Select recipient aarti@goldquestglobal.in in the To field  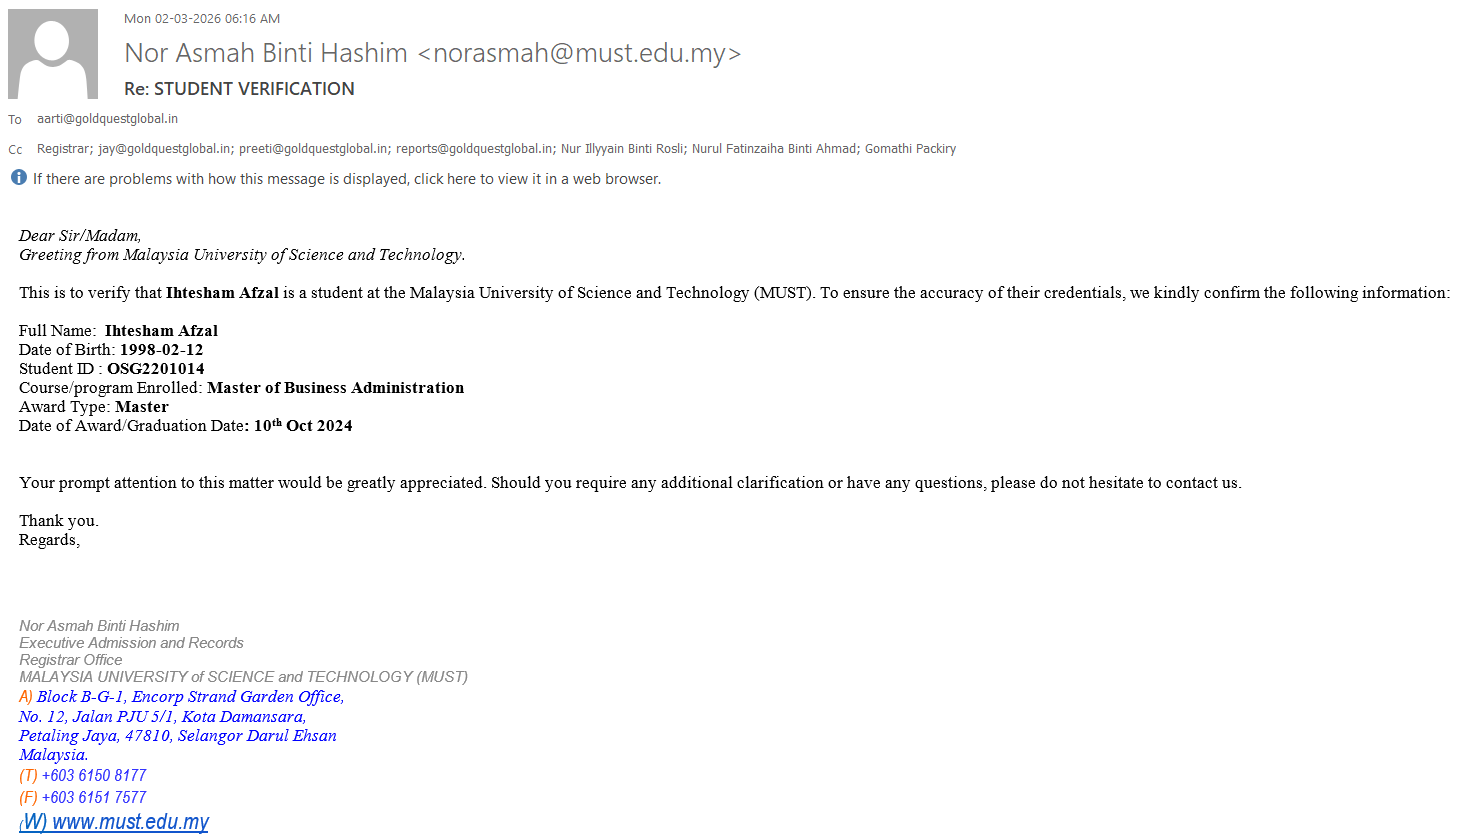(107, 119)
